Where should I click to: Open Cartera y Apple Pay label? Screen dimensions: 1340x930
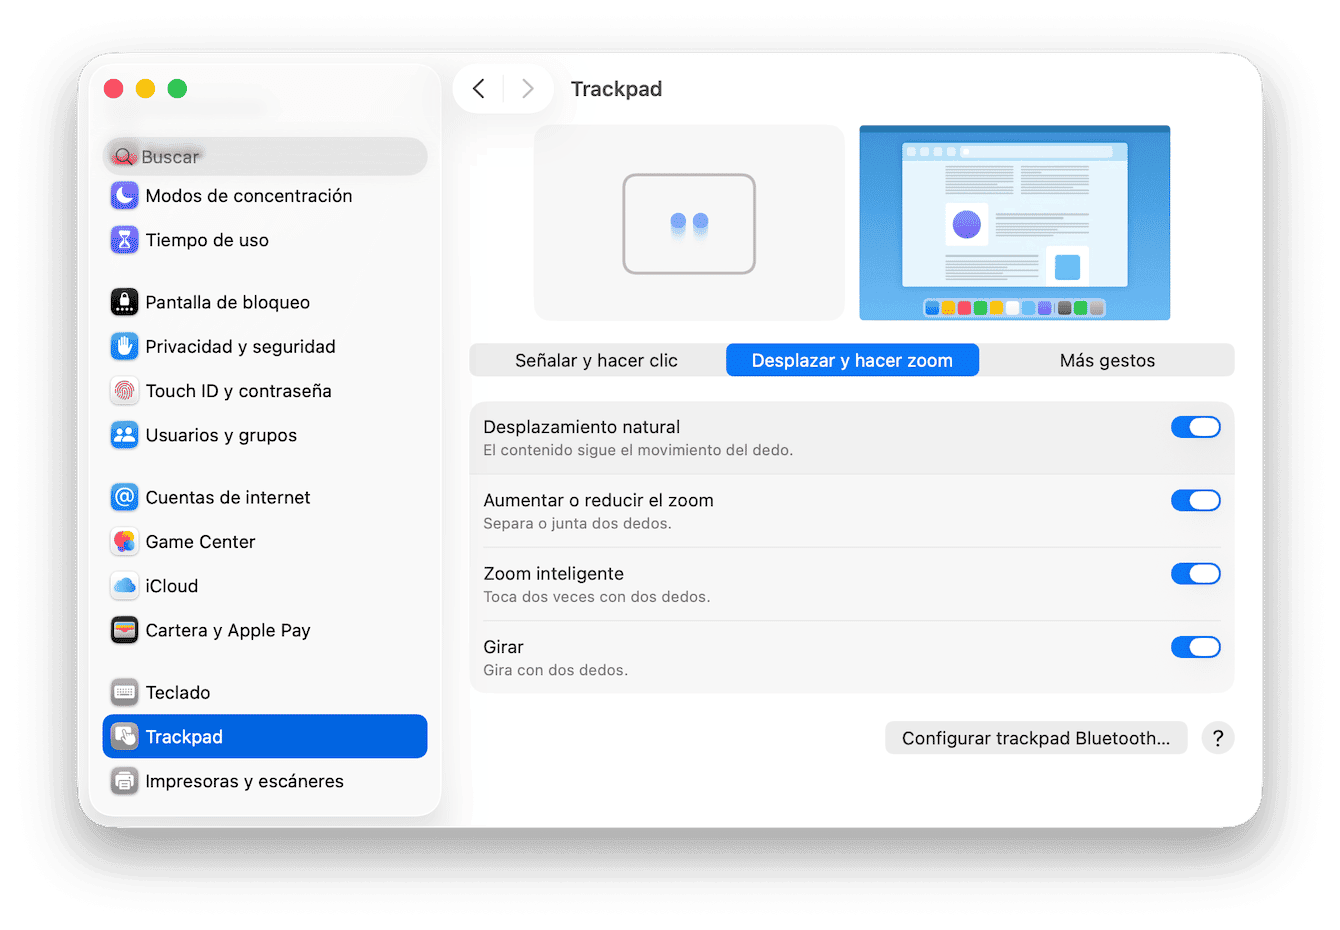tap(228, 630)
